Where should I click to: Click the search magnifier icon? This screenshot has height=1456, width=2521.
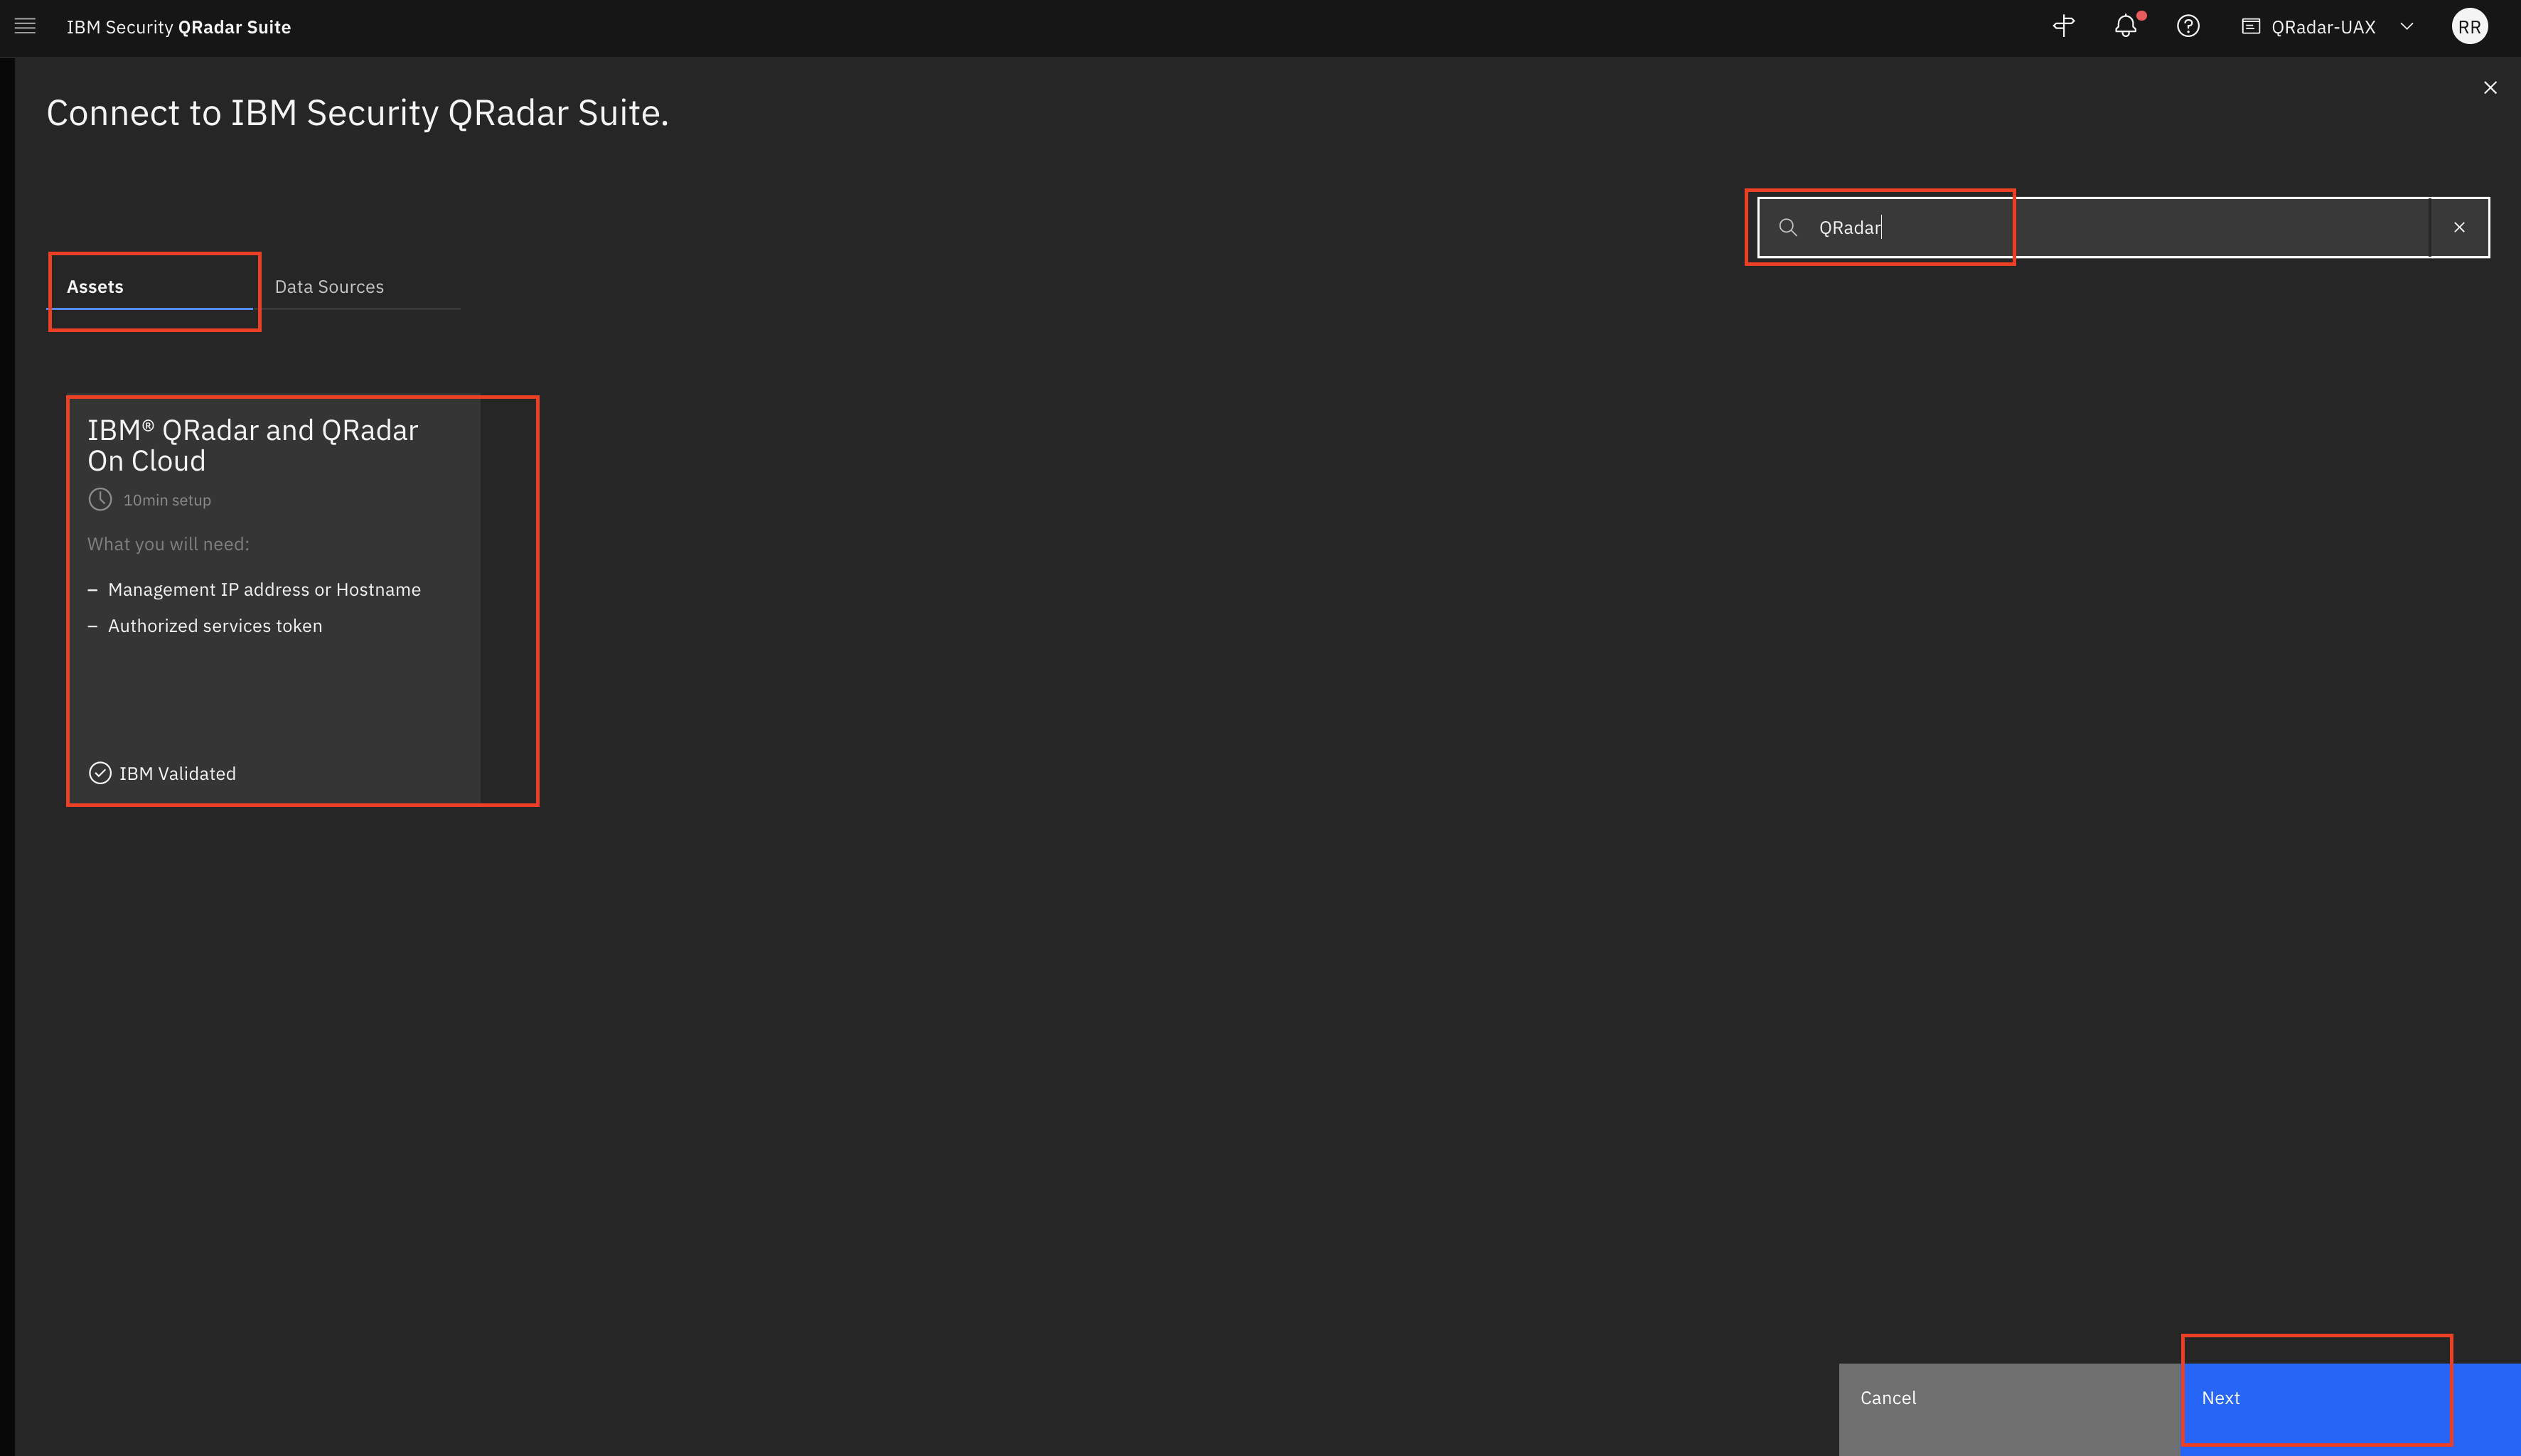pos(1788,227)
